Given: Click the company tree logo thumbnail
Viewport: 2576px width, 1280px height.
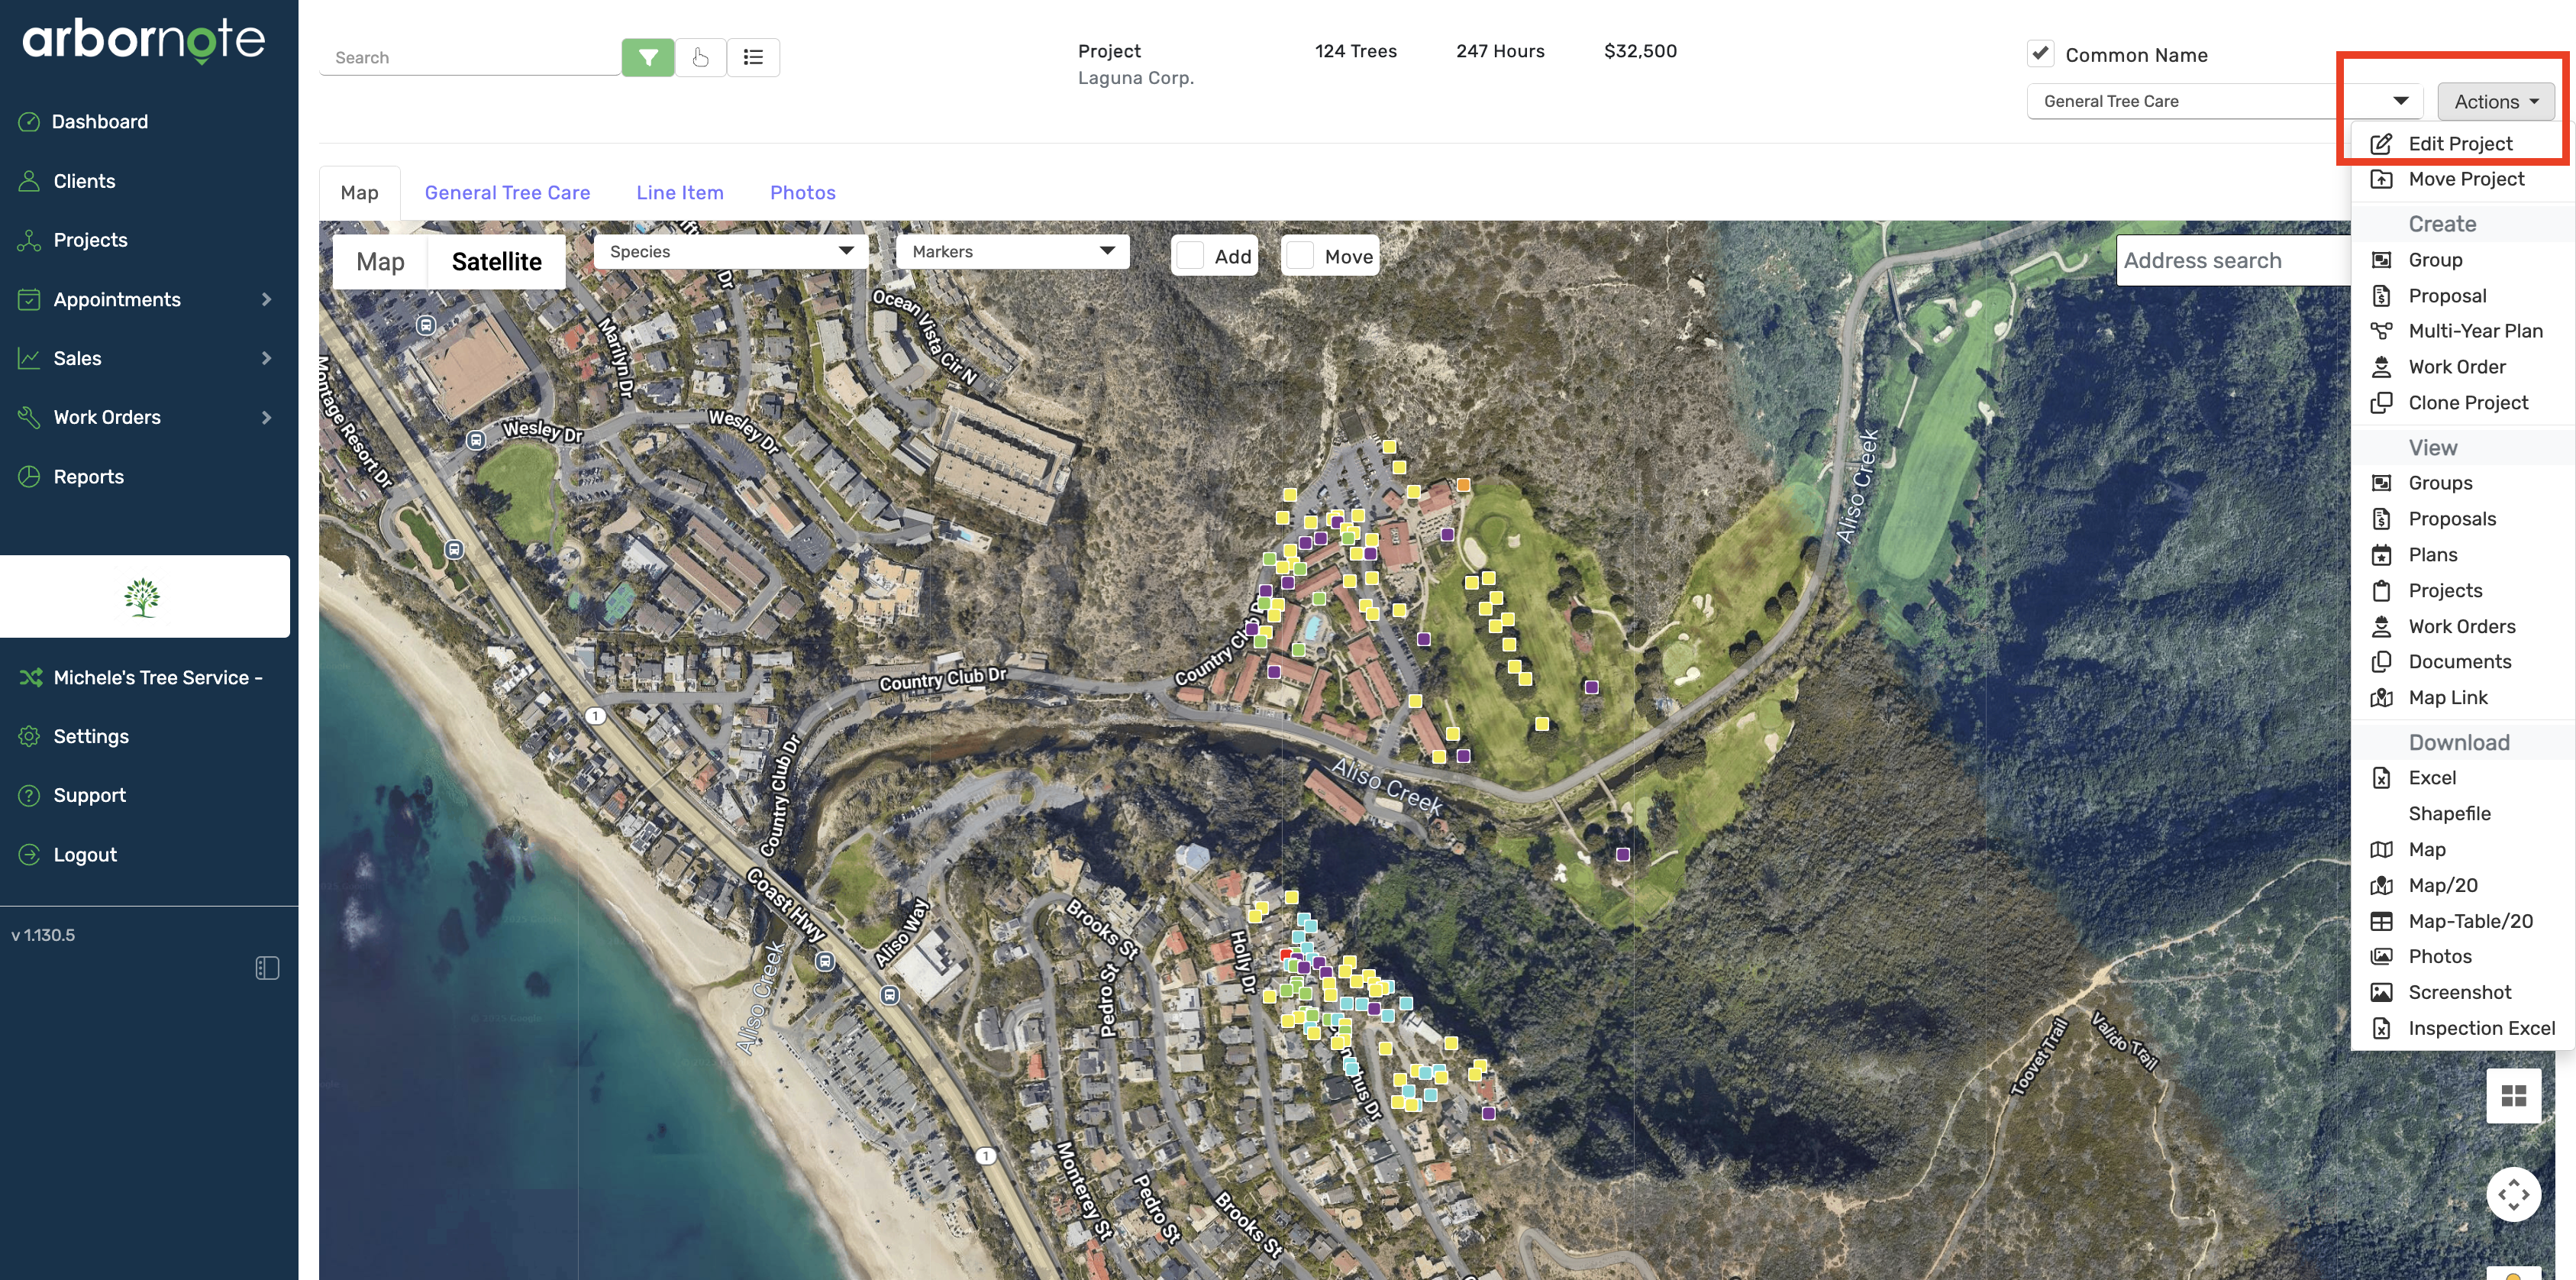Looking at the screenshot, I should 143,597.
